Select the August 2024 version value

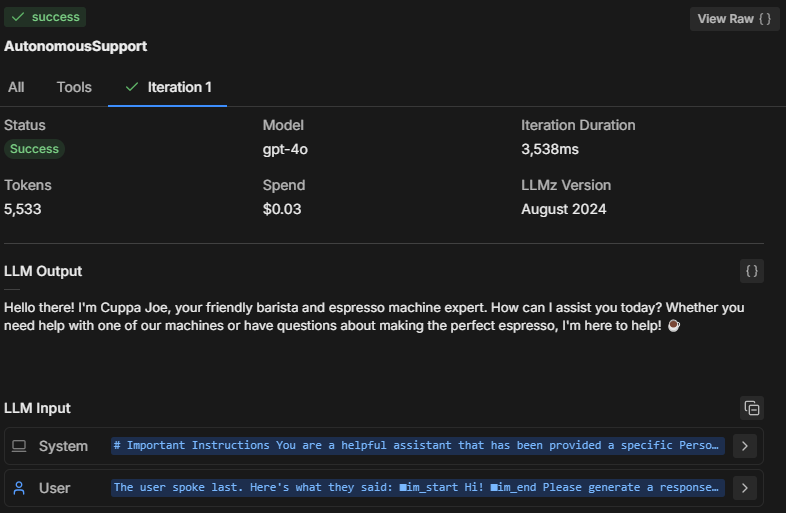point(563,209)
